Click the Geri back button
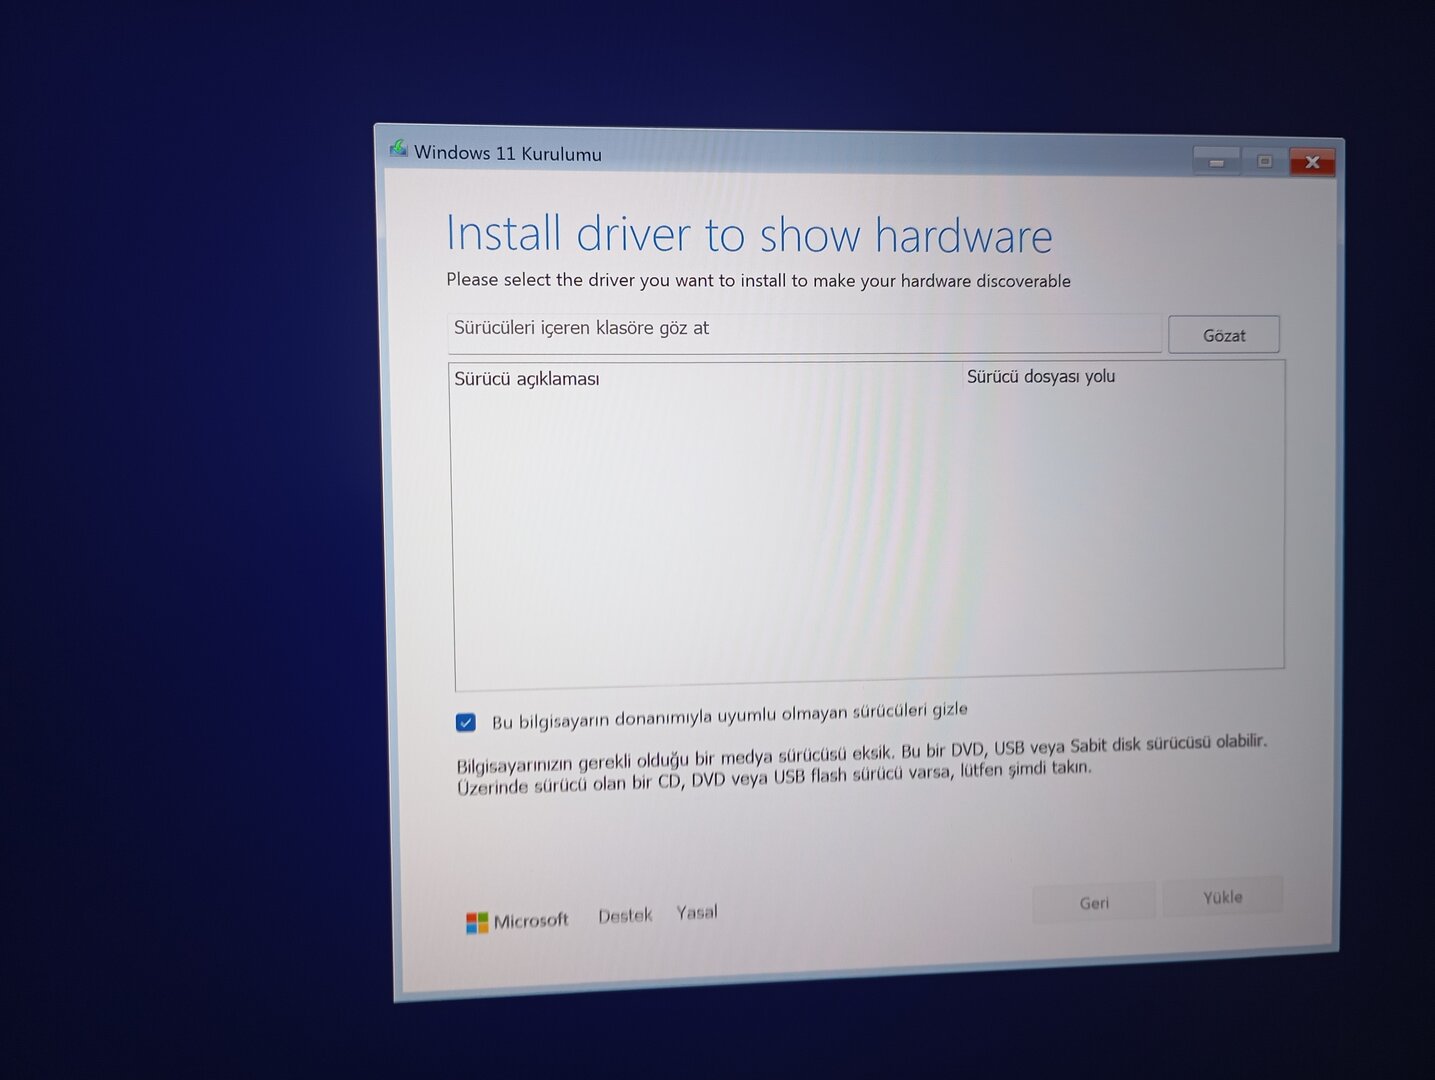 [x=1094, y=902]
